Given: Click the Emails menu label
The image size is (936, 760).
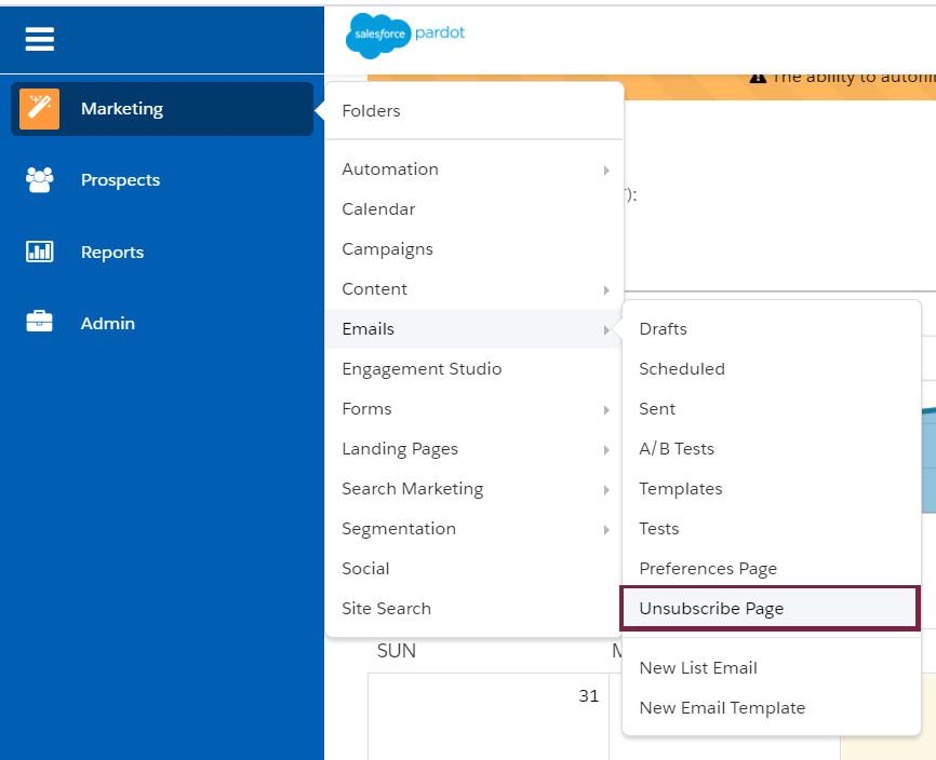Looking at the screenshot, I should click(368, 329).
